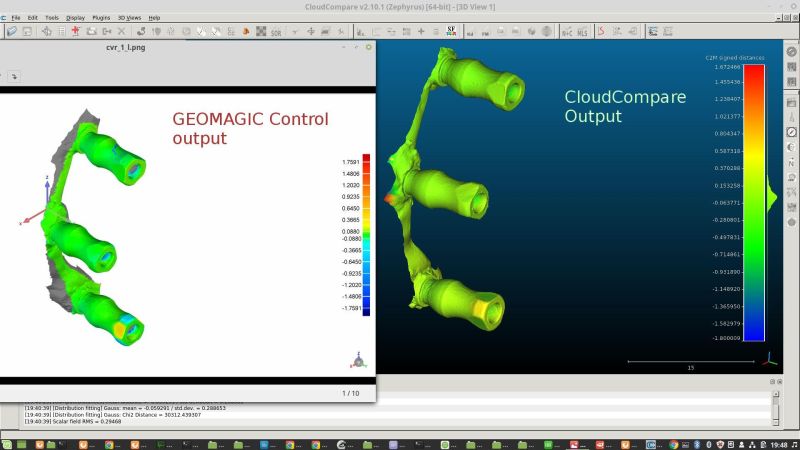The height and width of the screenshot is (450, 800).
Task: Click the cvr_1_l.png window title
Action: [126, 47]
